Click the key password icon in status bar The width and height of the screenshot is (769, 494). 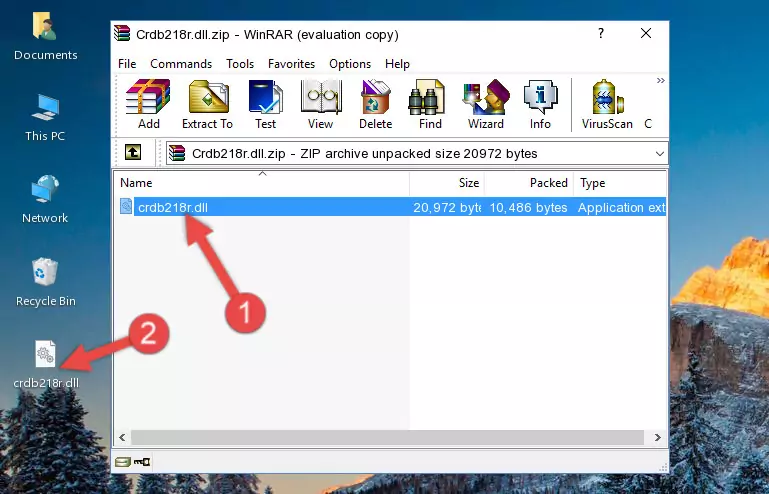(142, 462)
